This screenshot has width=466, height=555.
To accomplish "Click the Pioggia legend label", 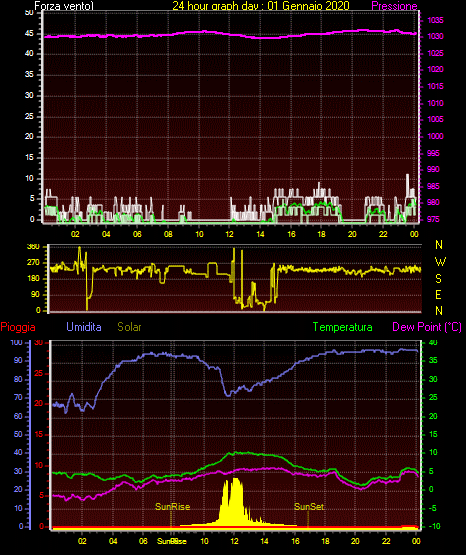I will [x=18, y=327].
